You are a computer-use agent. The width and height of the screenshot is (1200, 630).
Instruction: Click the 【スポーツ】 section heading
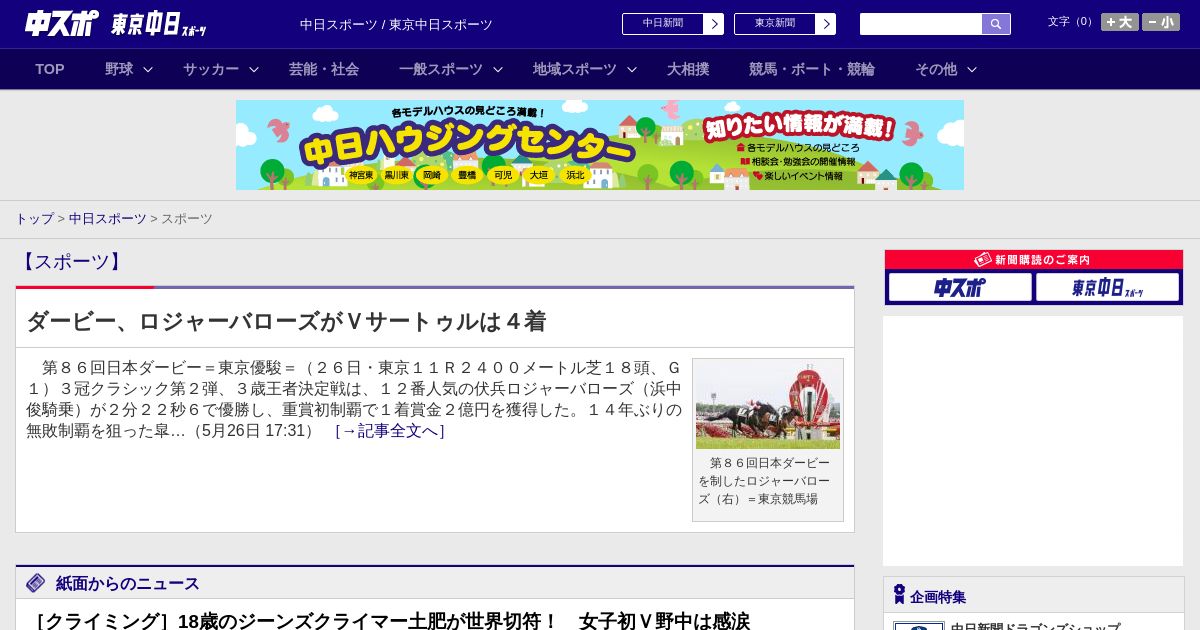point(70,262)
